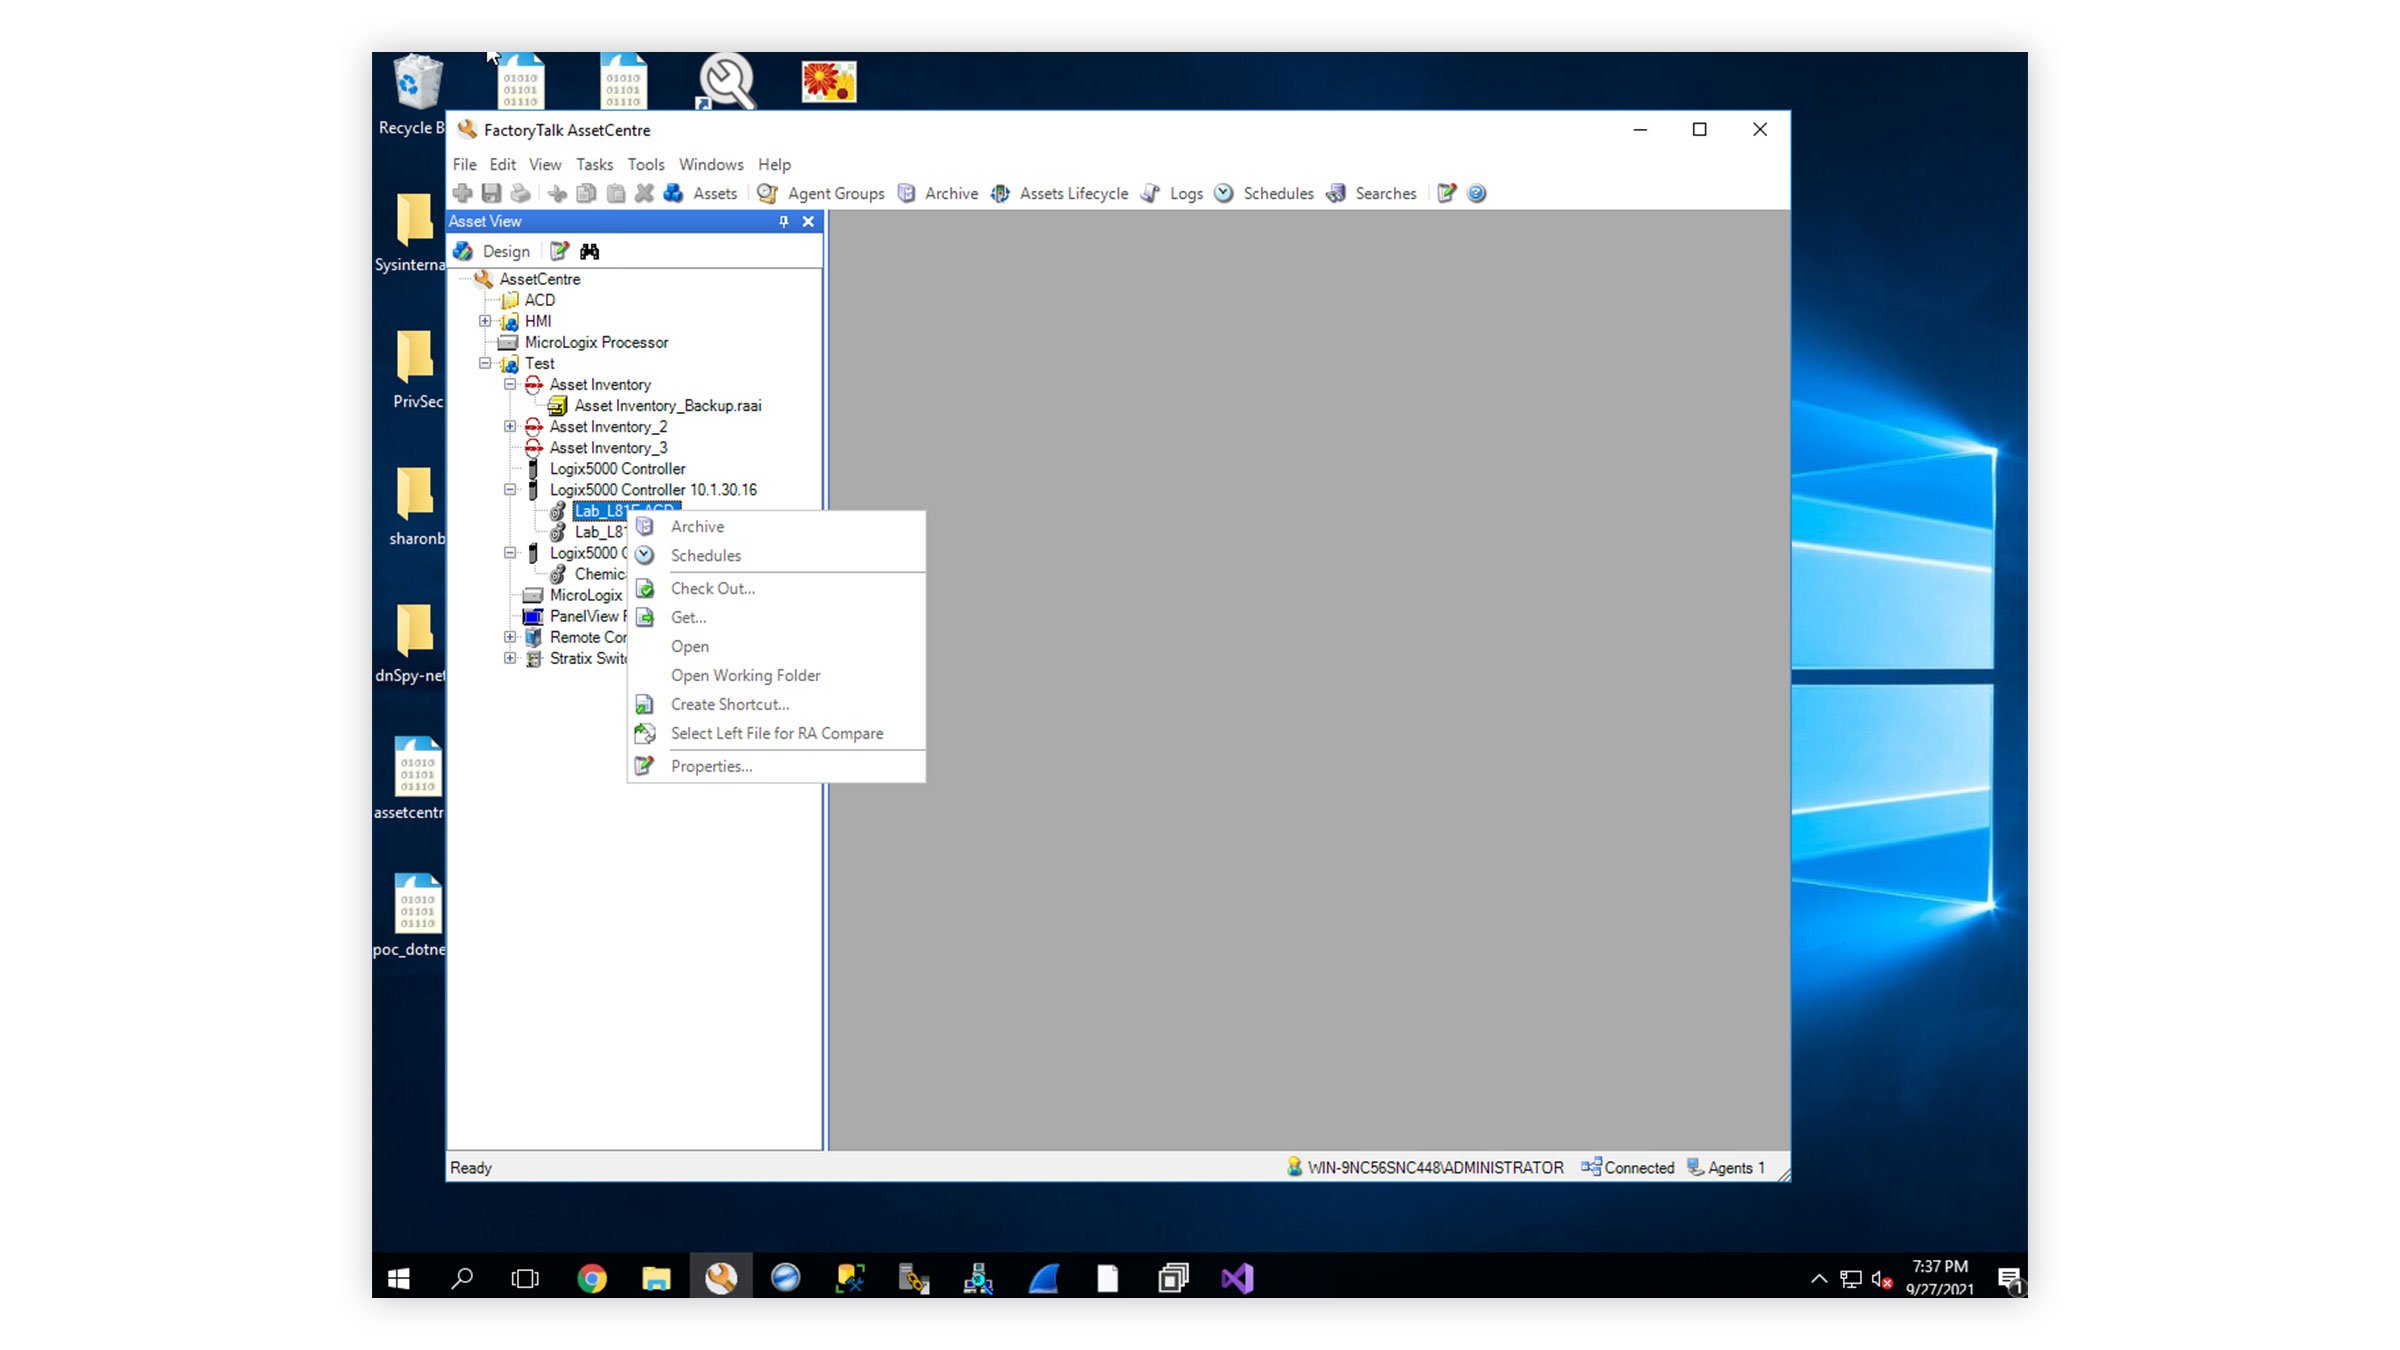Open Visual Studio from taskbar
Screen dimensions: 2400x1350
(1237, 1278)
